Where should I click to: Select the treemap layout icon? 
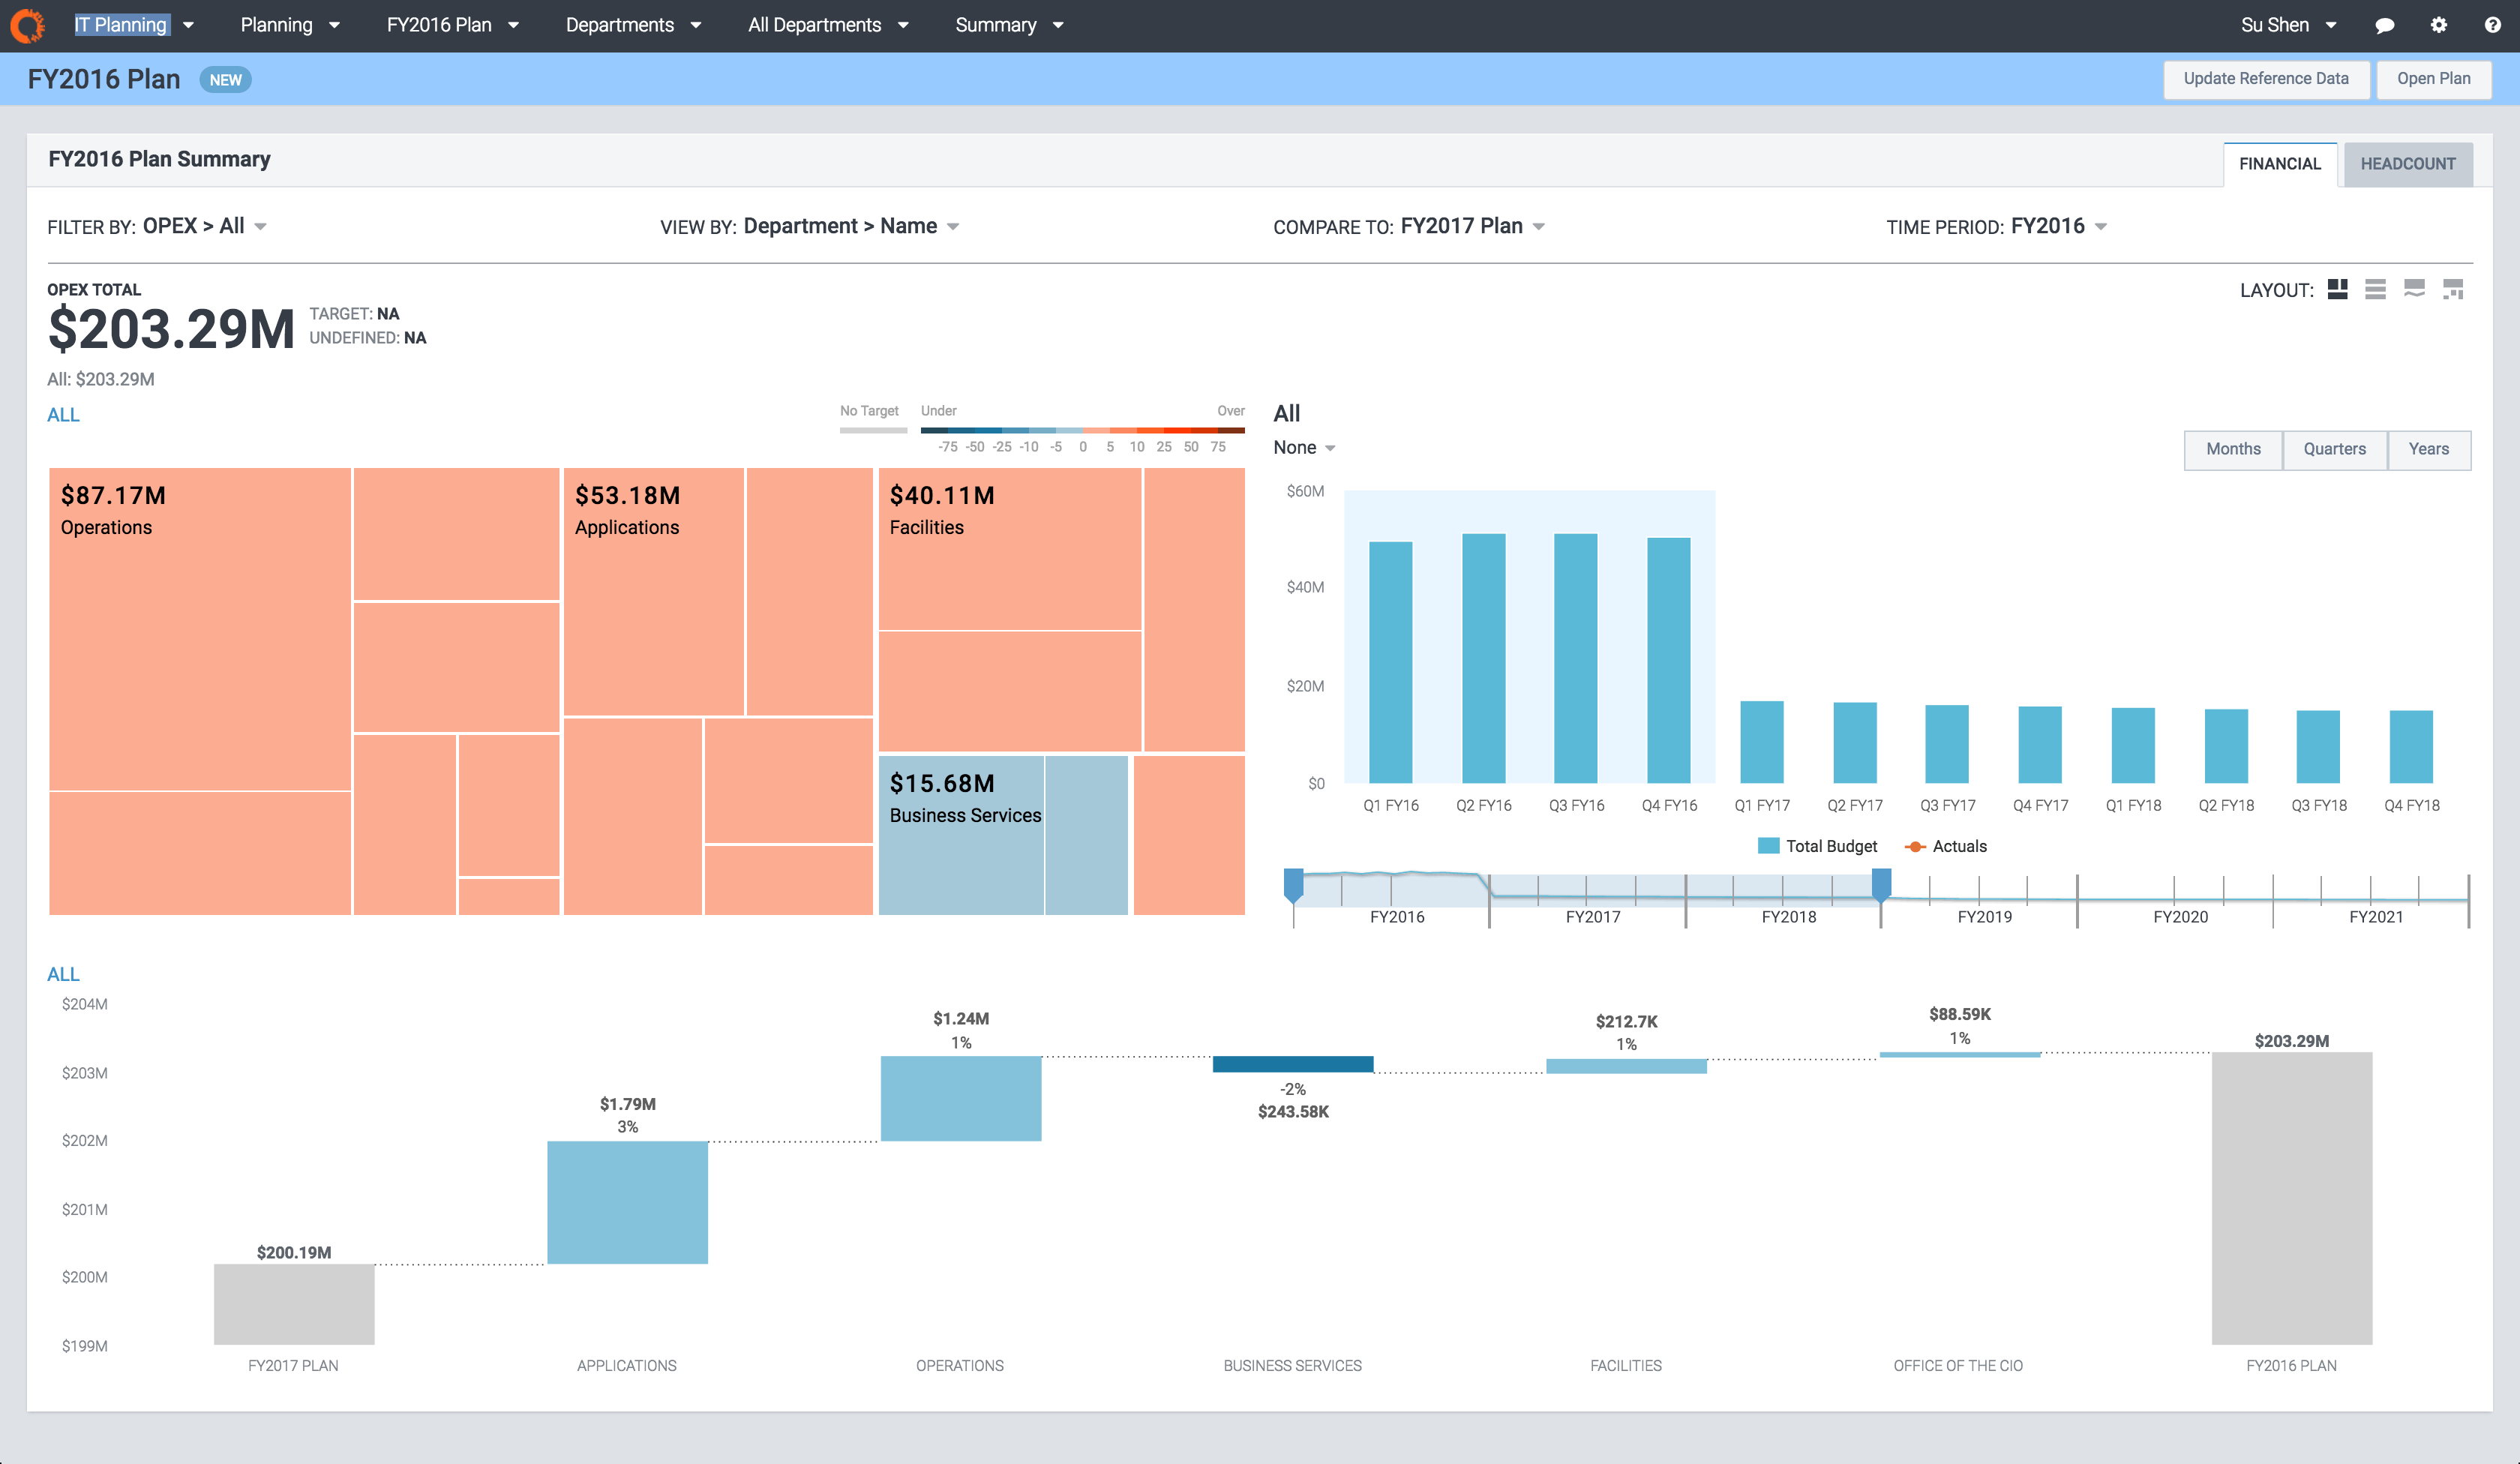click(x=2338, y=290)
